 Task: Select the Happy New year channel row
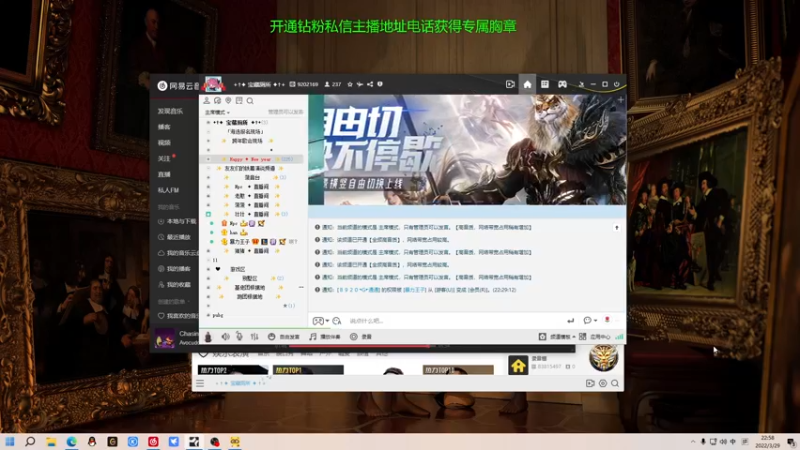pyautogui.click(x=254, y=159)
